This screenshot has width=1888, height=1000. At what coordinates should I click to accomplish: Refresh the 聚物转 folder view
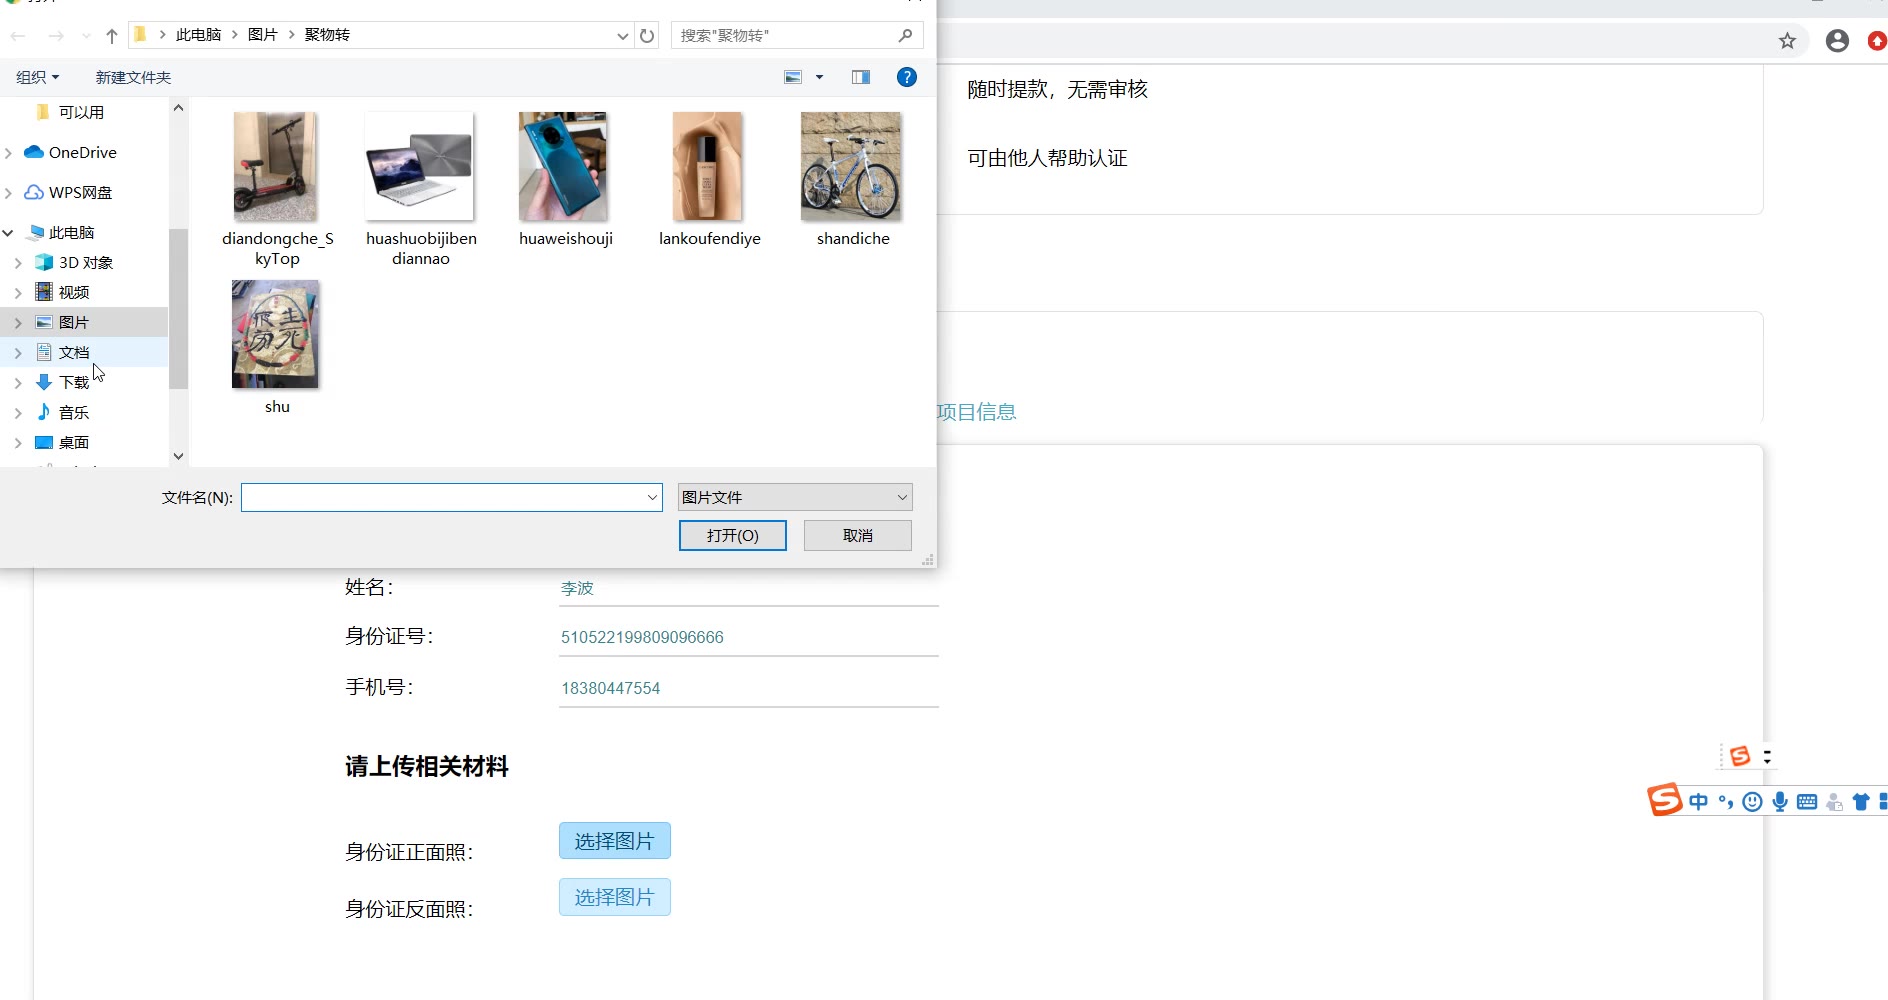[647, 36]
